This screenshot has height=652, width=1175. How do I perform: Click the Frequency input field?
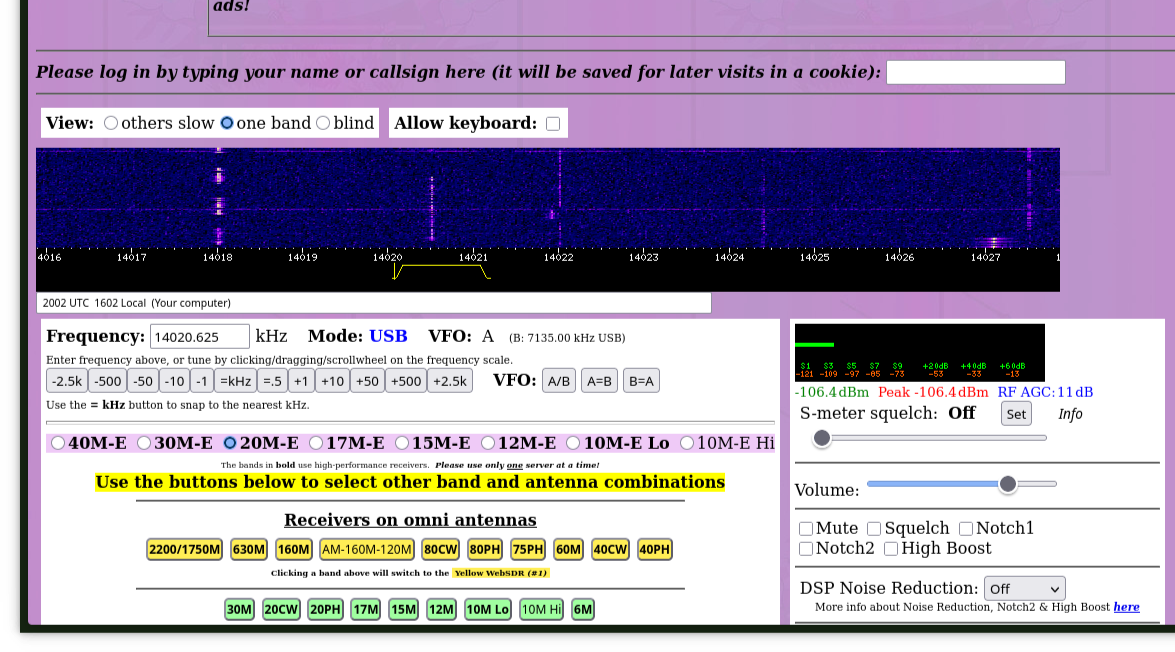[199, 336]
